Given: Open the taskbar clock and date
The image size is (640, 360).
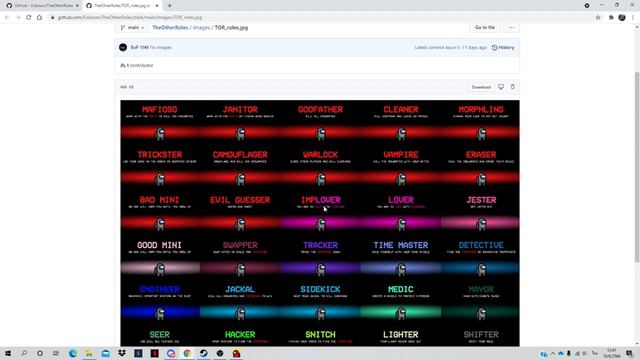Looking at the screenshot, I should 612,353.
